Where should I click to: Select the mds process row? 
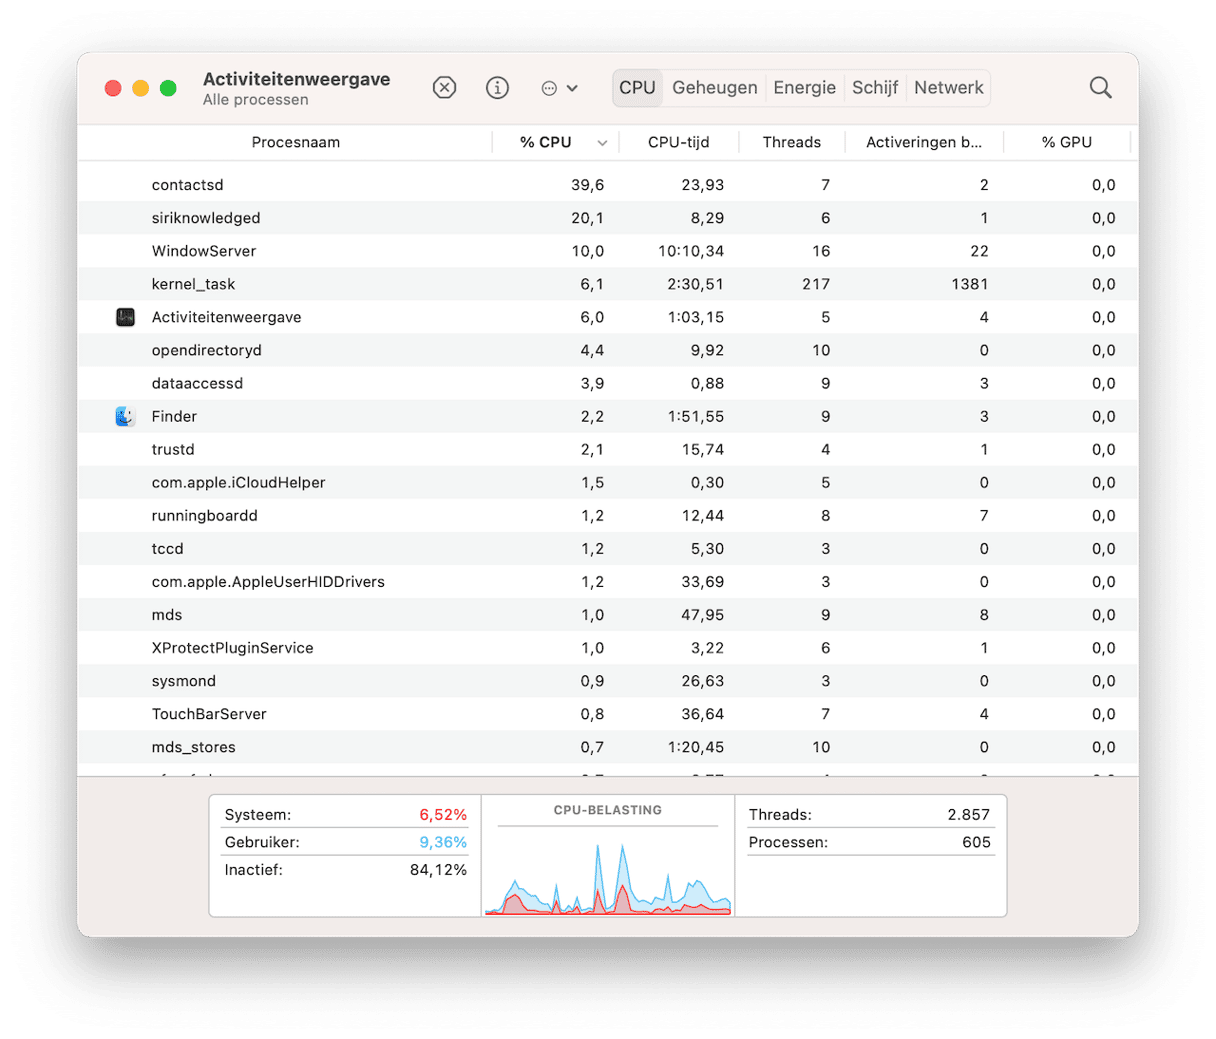point(608,614)
